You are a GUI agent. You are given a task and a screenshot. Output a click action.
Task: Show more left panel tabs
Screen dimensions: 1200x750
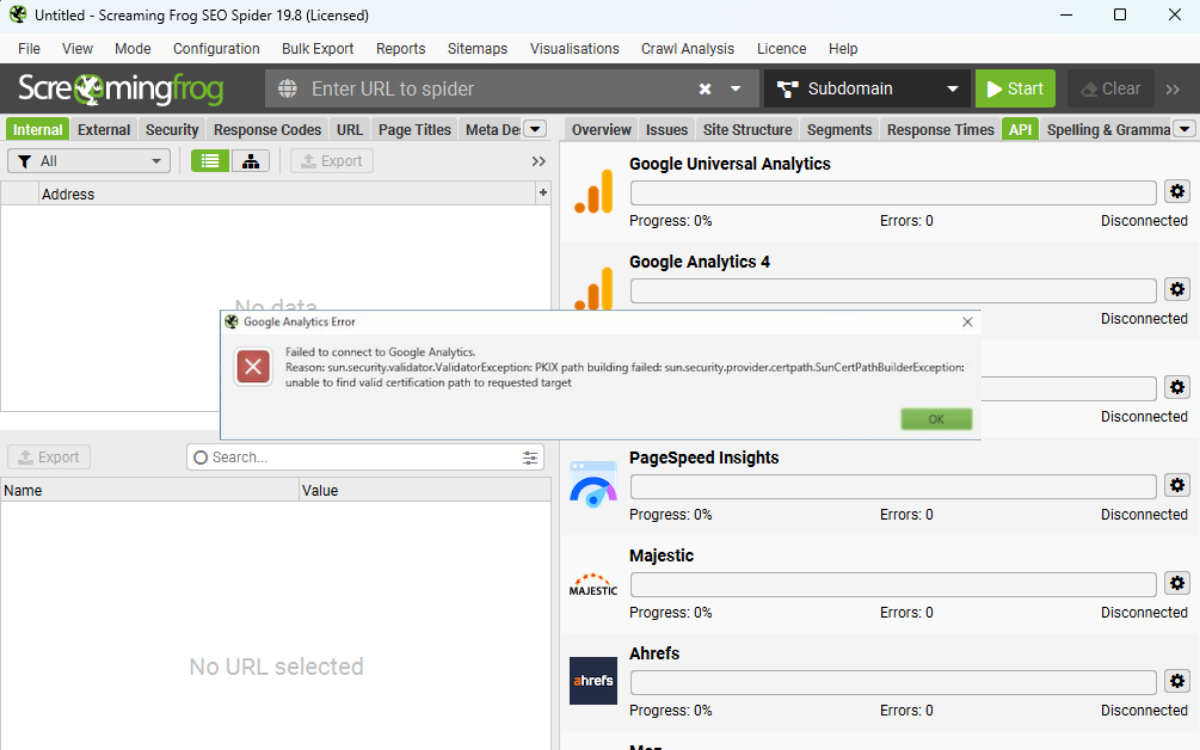point(535,129)
